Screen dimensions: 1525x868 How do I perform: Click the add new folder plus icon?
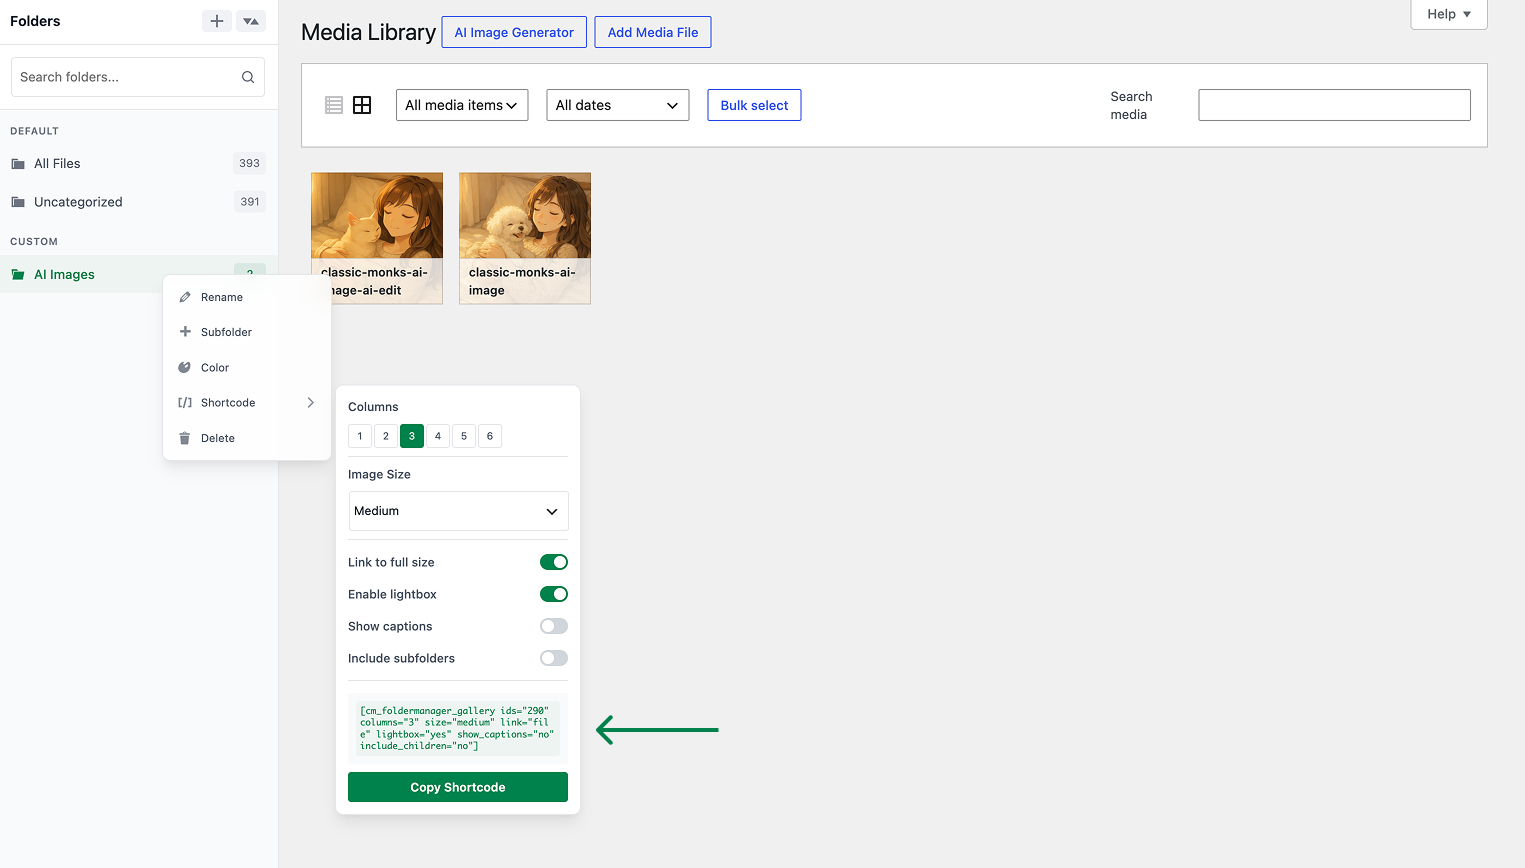pyautogui.click(x=217, y=21)
